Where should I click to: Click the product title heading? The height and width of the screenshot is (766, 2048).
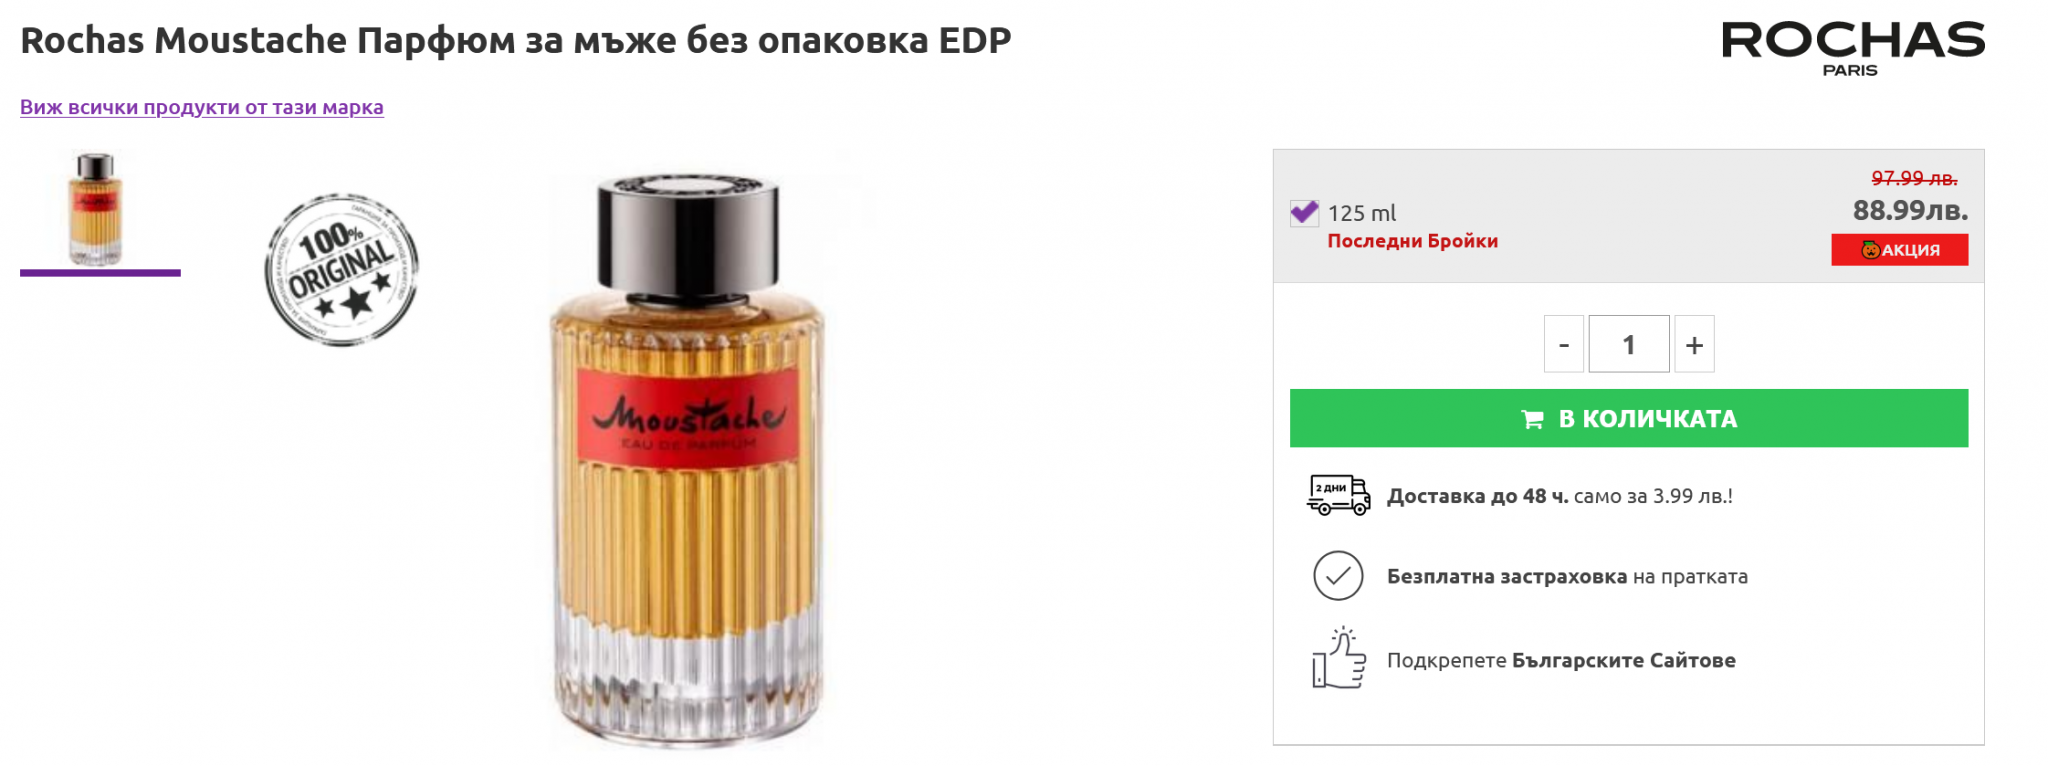[x=516, y=40]
